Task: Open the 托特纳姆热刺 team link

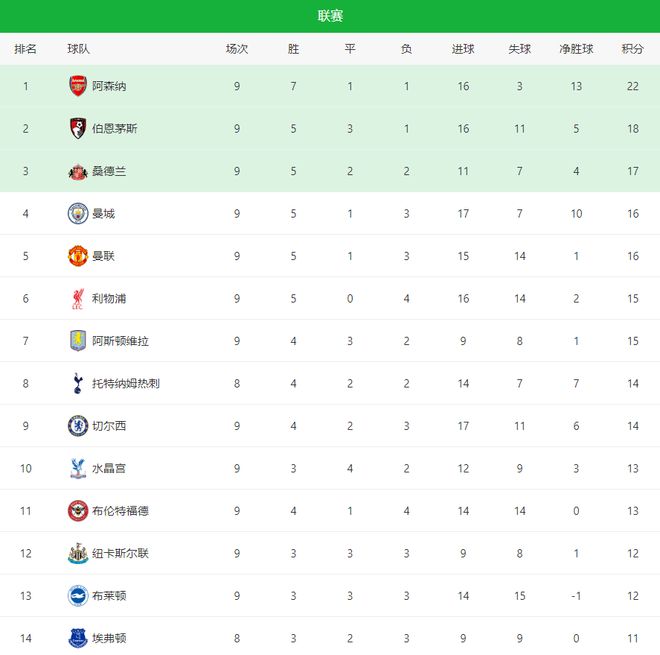Action: coord(125,383)
